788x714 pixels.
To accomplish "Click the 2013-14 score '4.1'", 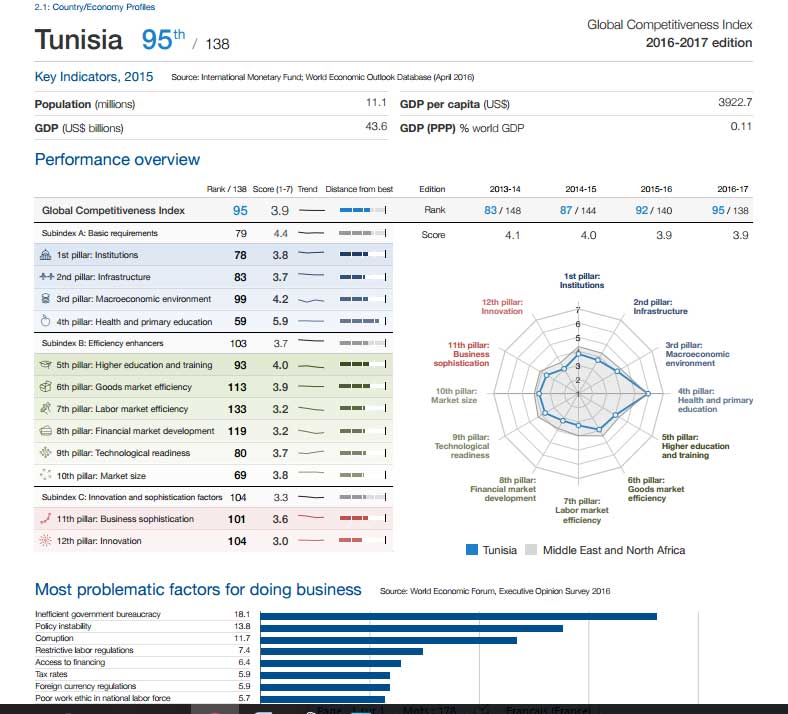I will coord(513,235).
